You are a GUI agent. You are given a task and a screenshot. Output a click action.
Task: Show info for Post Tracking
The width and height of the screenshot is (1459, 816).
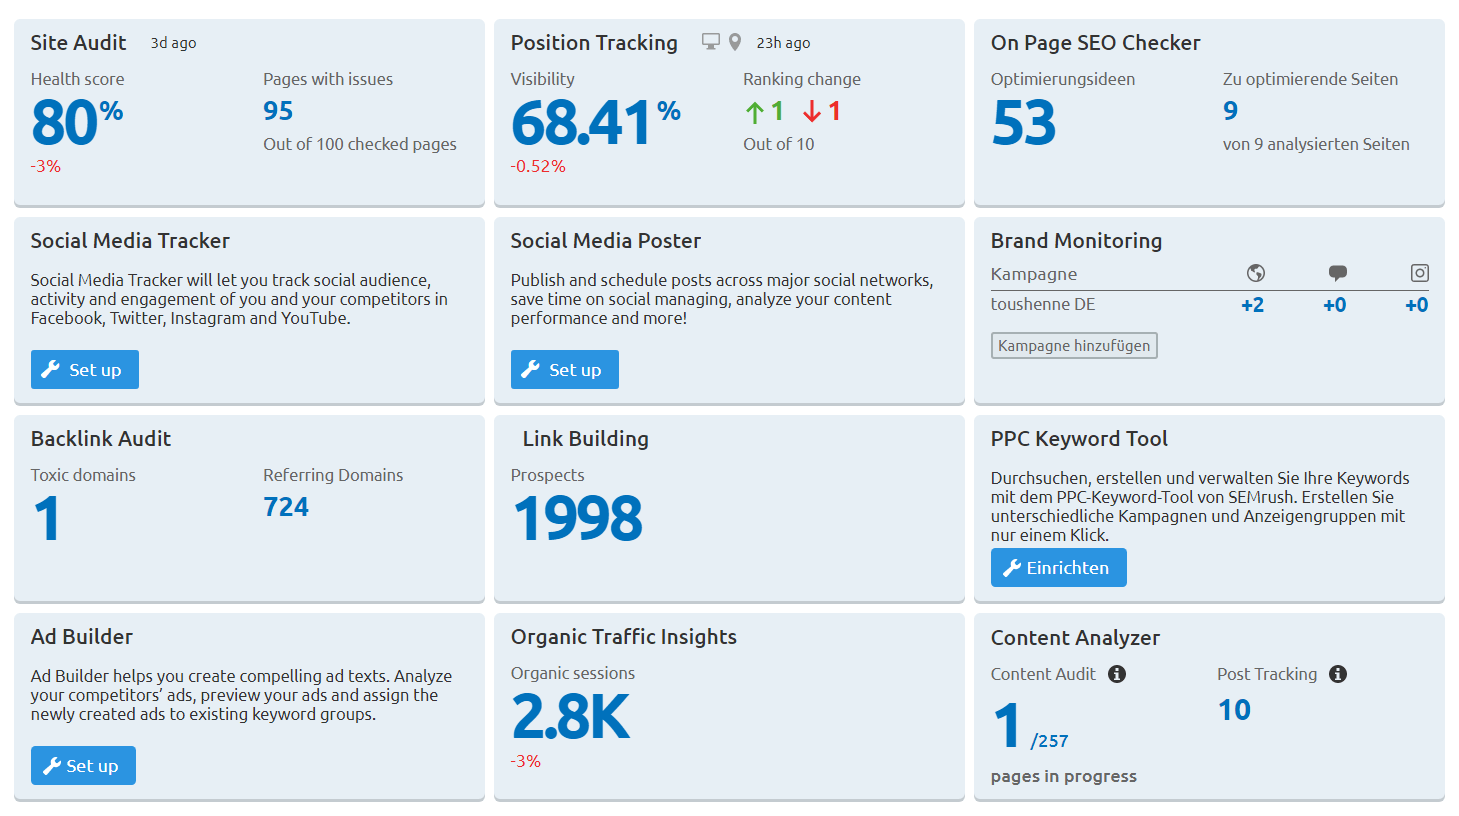(x=1338, y=674)
